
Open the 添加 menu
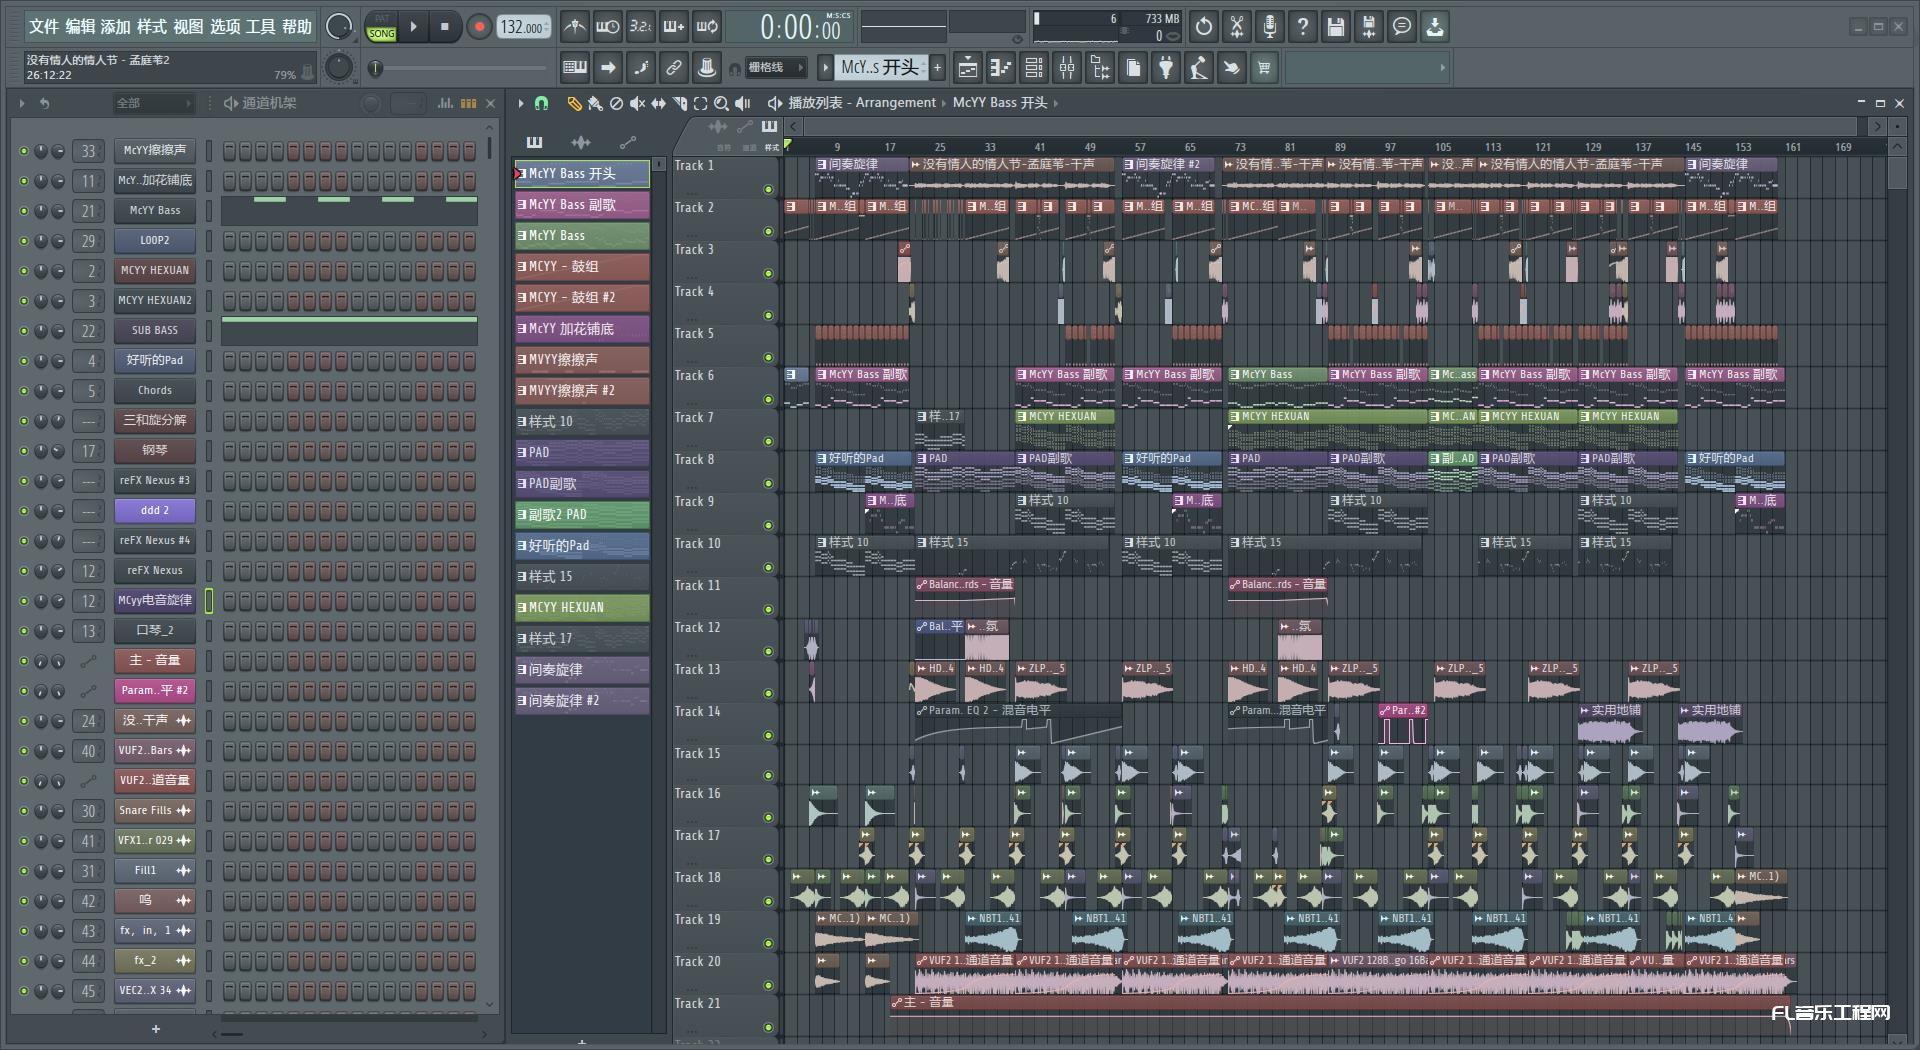point(116,27)
